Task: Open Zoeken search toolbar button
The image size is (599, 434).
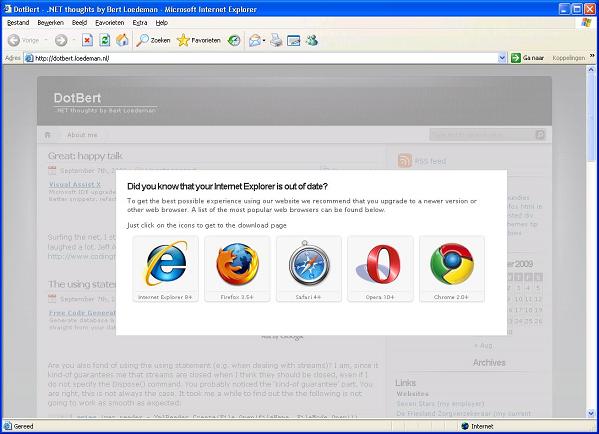Action: click(153, 40)
